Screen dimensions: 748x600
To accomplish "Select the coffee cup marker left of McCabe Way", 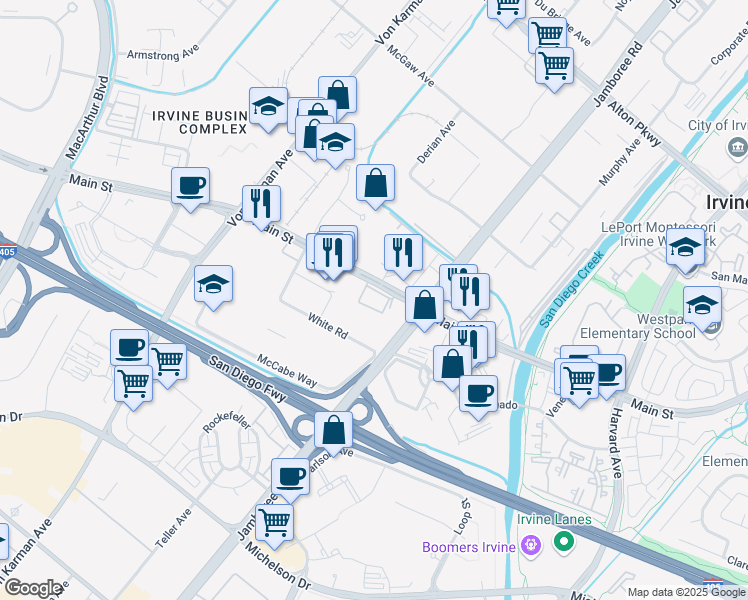I will pyautogui.click(x=129, y=347).
